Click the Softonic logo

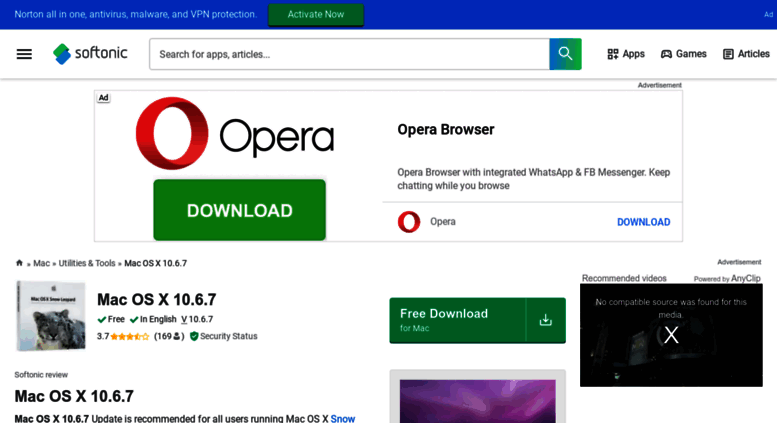pos(90,54)
